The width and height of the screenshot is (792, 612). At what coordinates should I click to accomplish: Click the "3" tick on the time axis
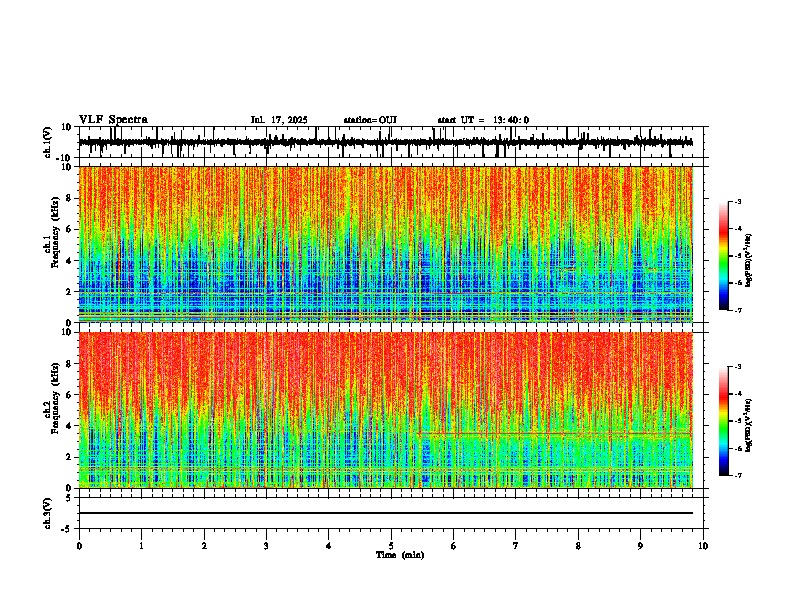pyautogui.click(x=266, y=546)
